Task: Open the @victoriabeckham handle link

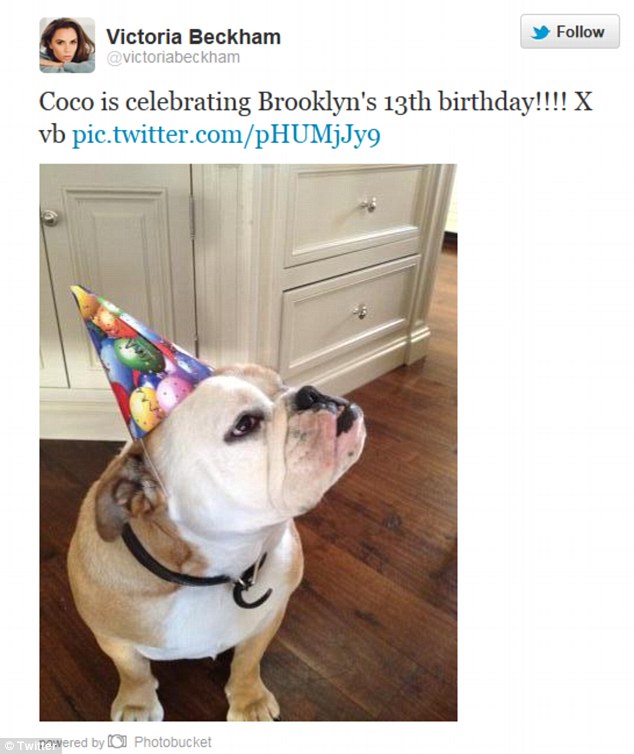Action: (173, 57)
